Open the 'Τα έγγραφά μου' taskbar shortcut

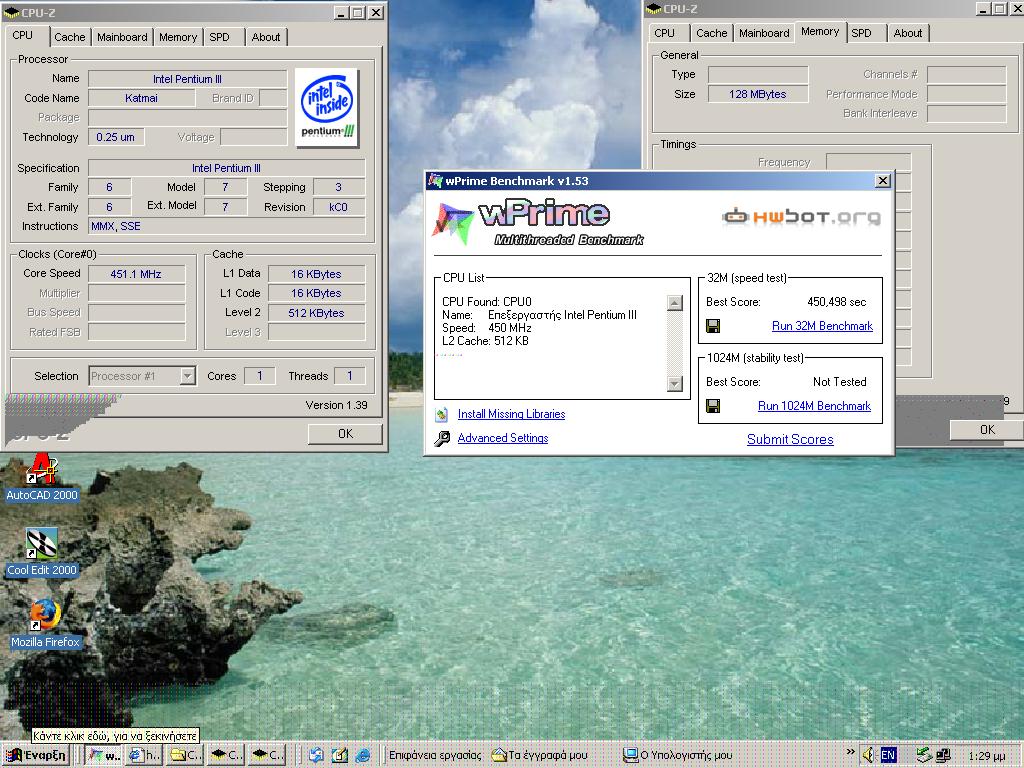pos(539,755)
